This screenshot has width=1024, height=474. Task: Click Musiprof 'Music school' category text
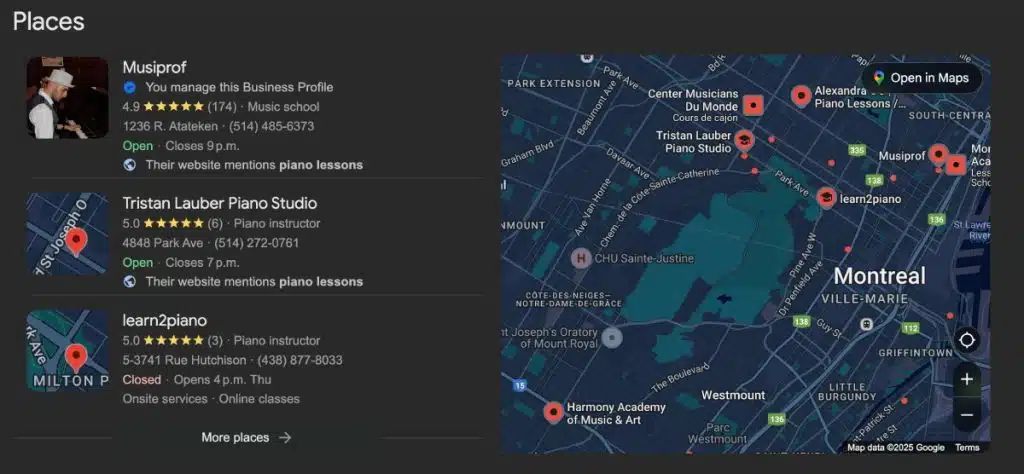283,106
